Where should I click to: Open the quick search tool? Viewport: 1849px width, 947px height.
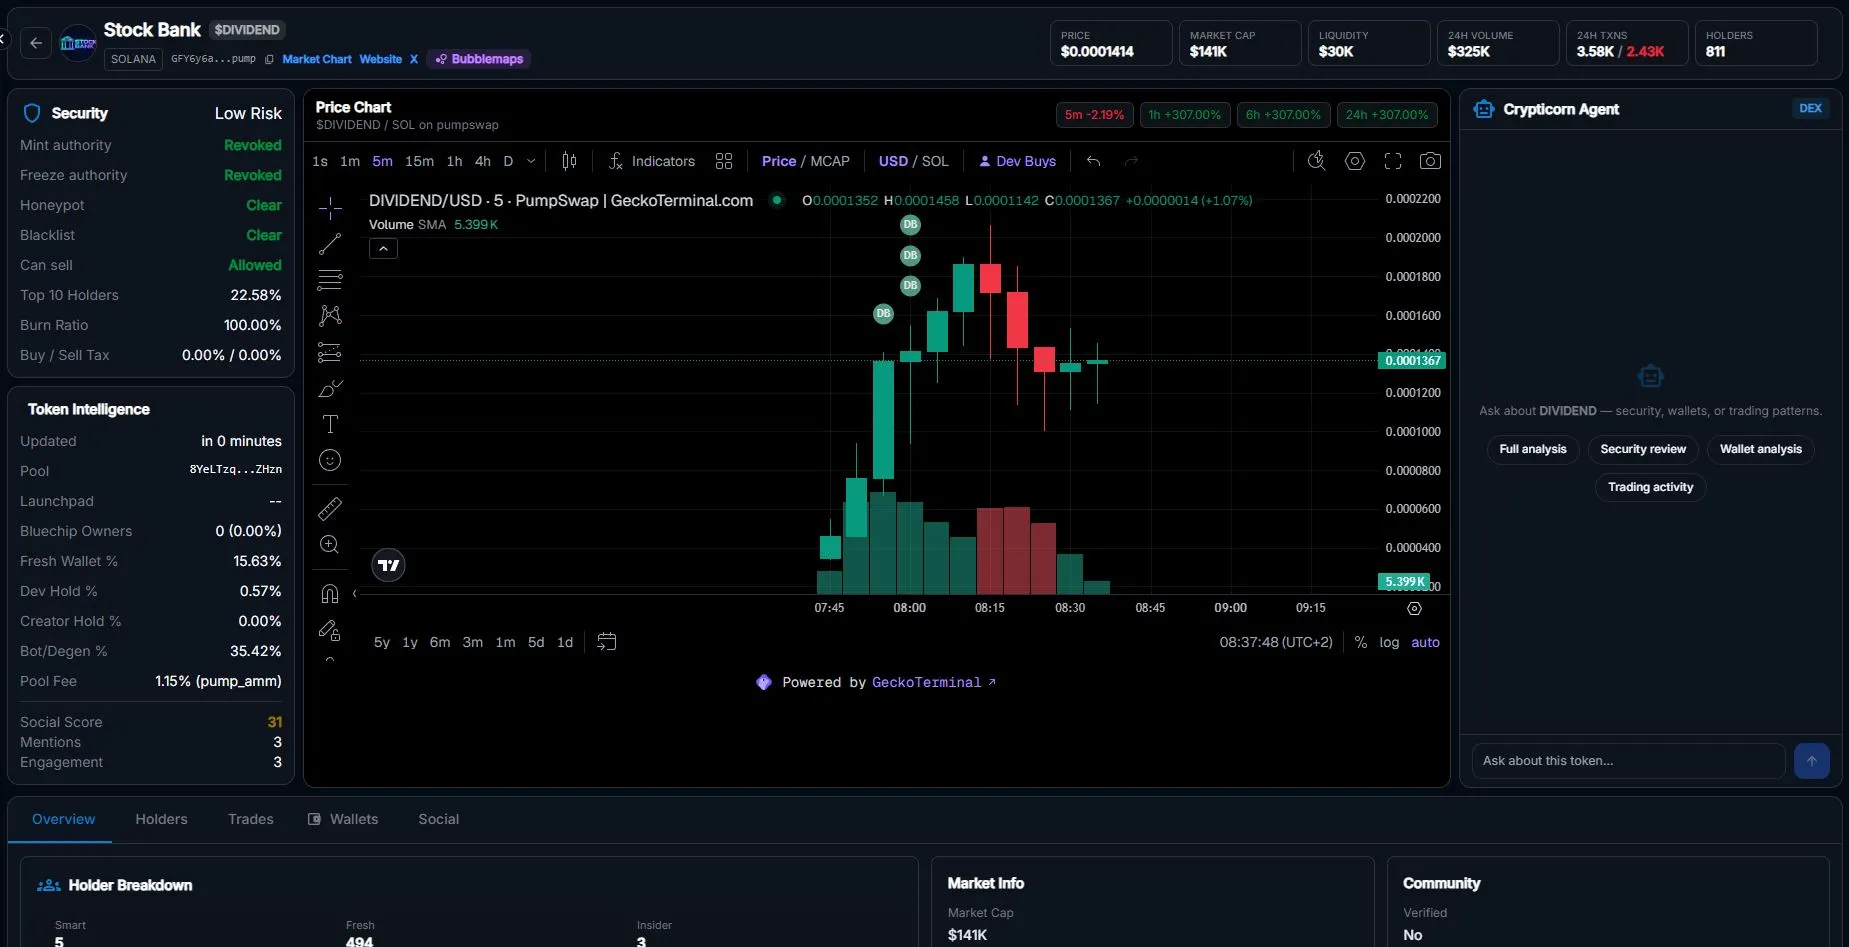1317,161
